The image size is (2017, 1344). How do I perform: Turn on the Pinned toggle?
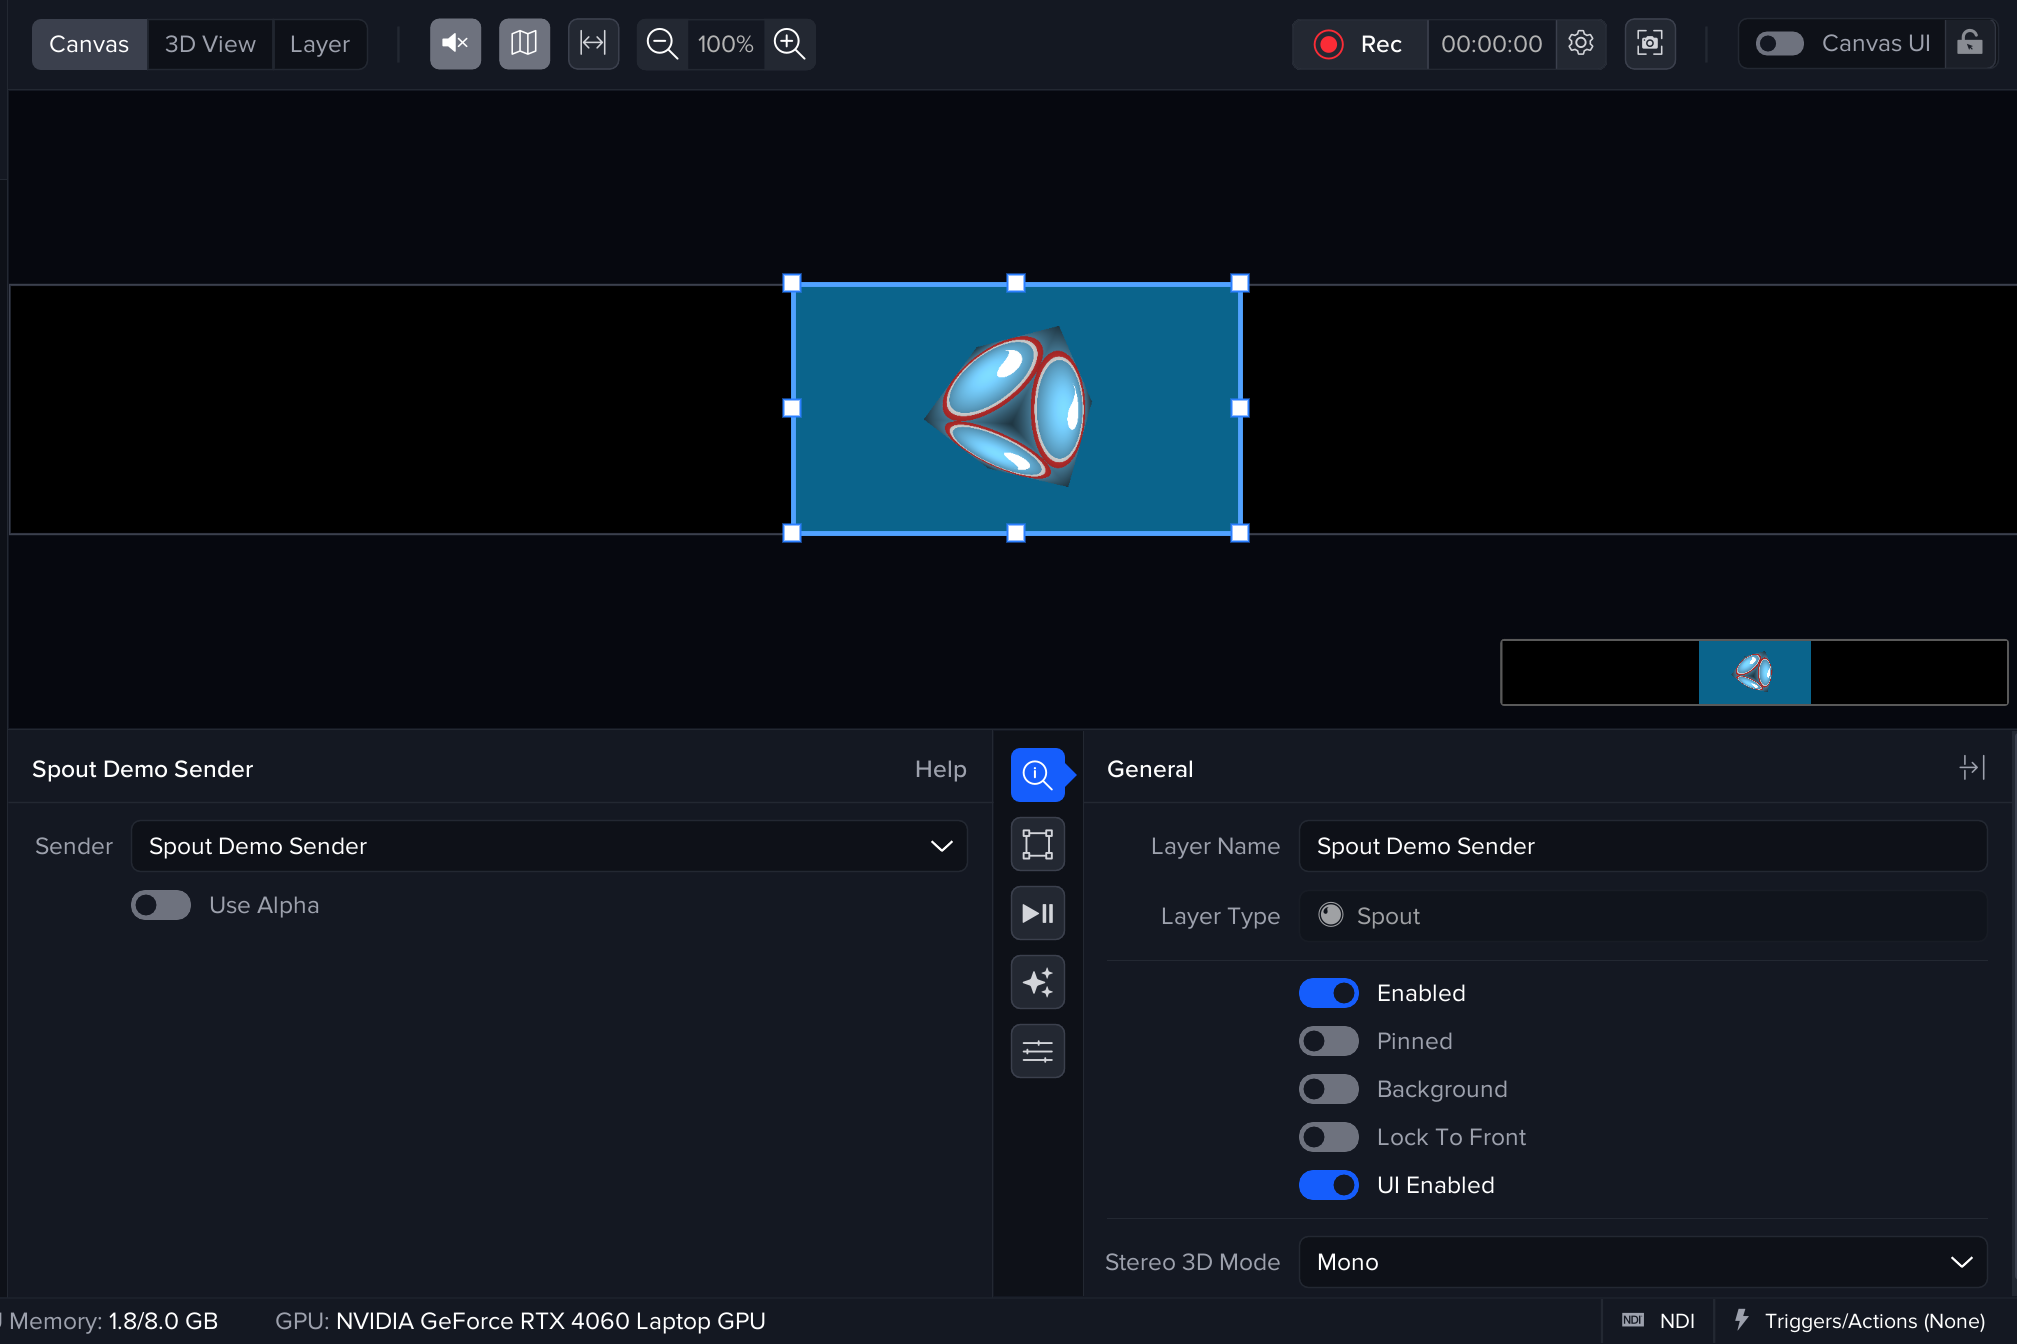(x=1328, y=1041)
